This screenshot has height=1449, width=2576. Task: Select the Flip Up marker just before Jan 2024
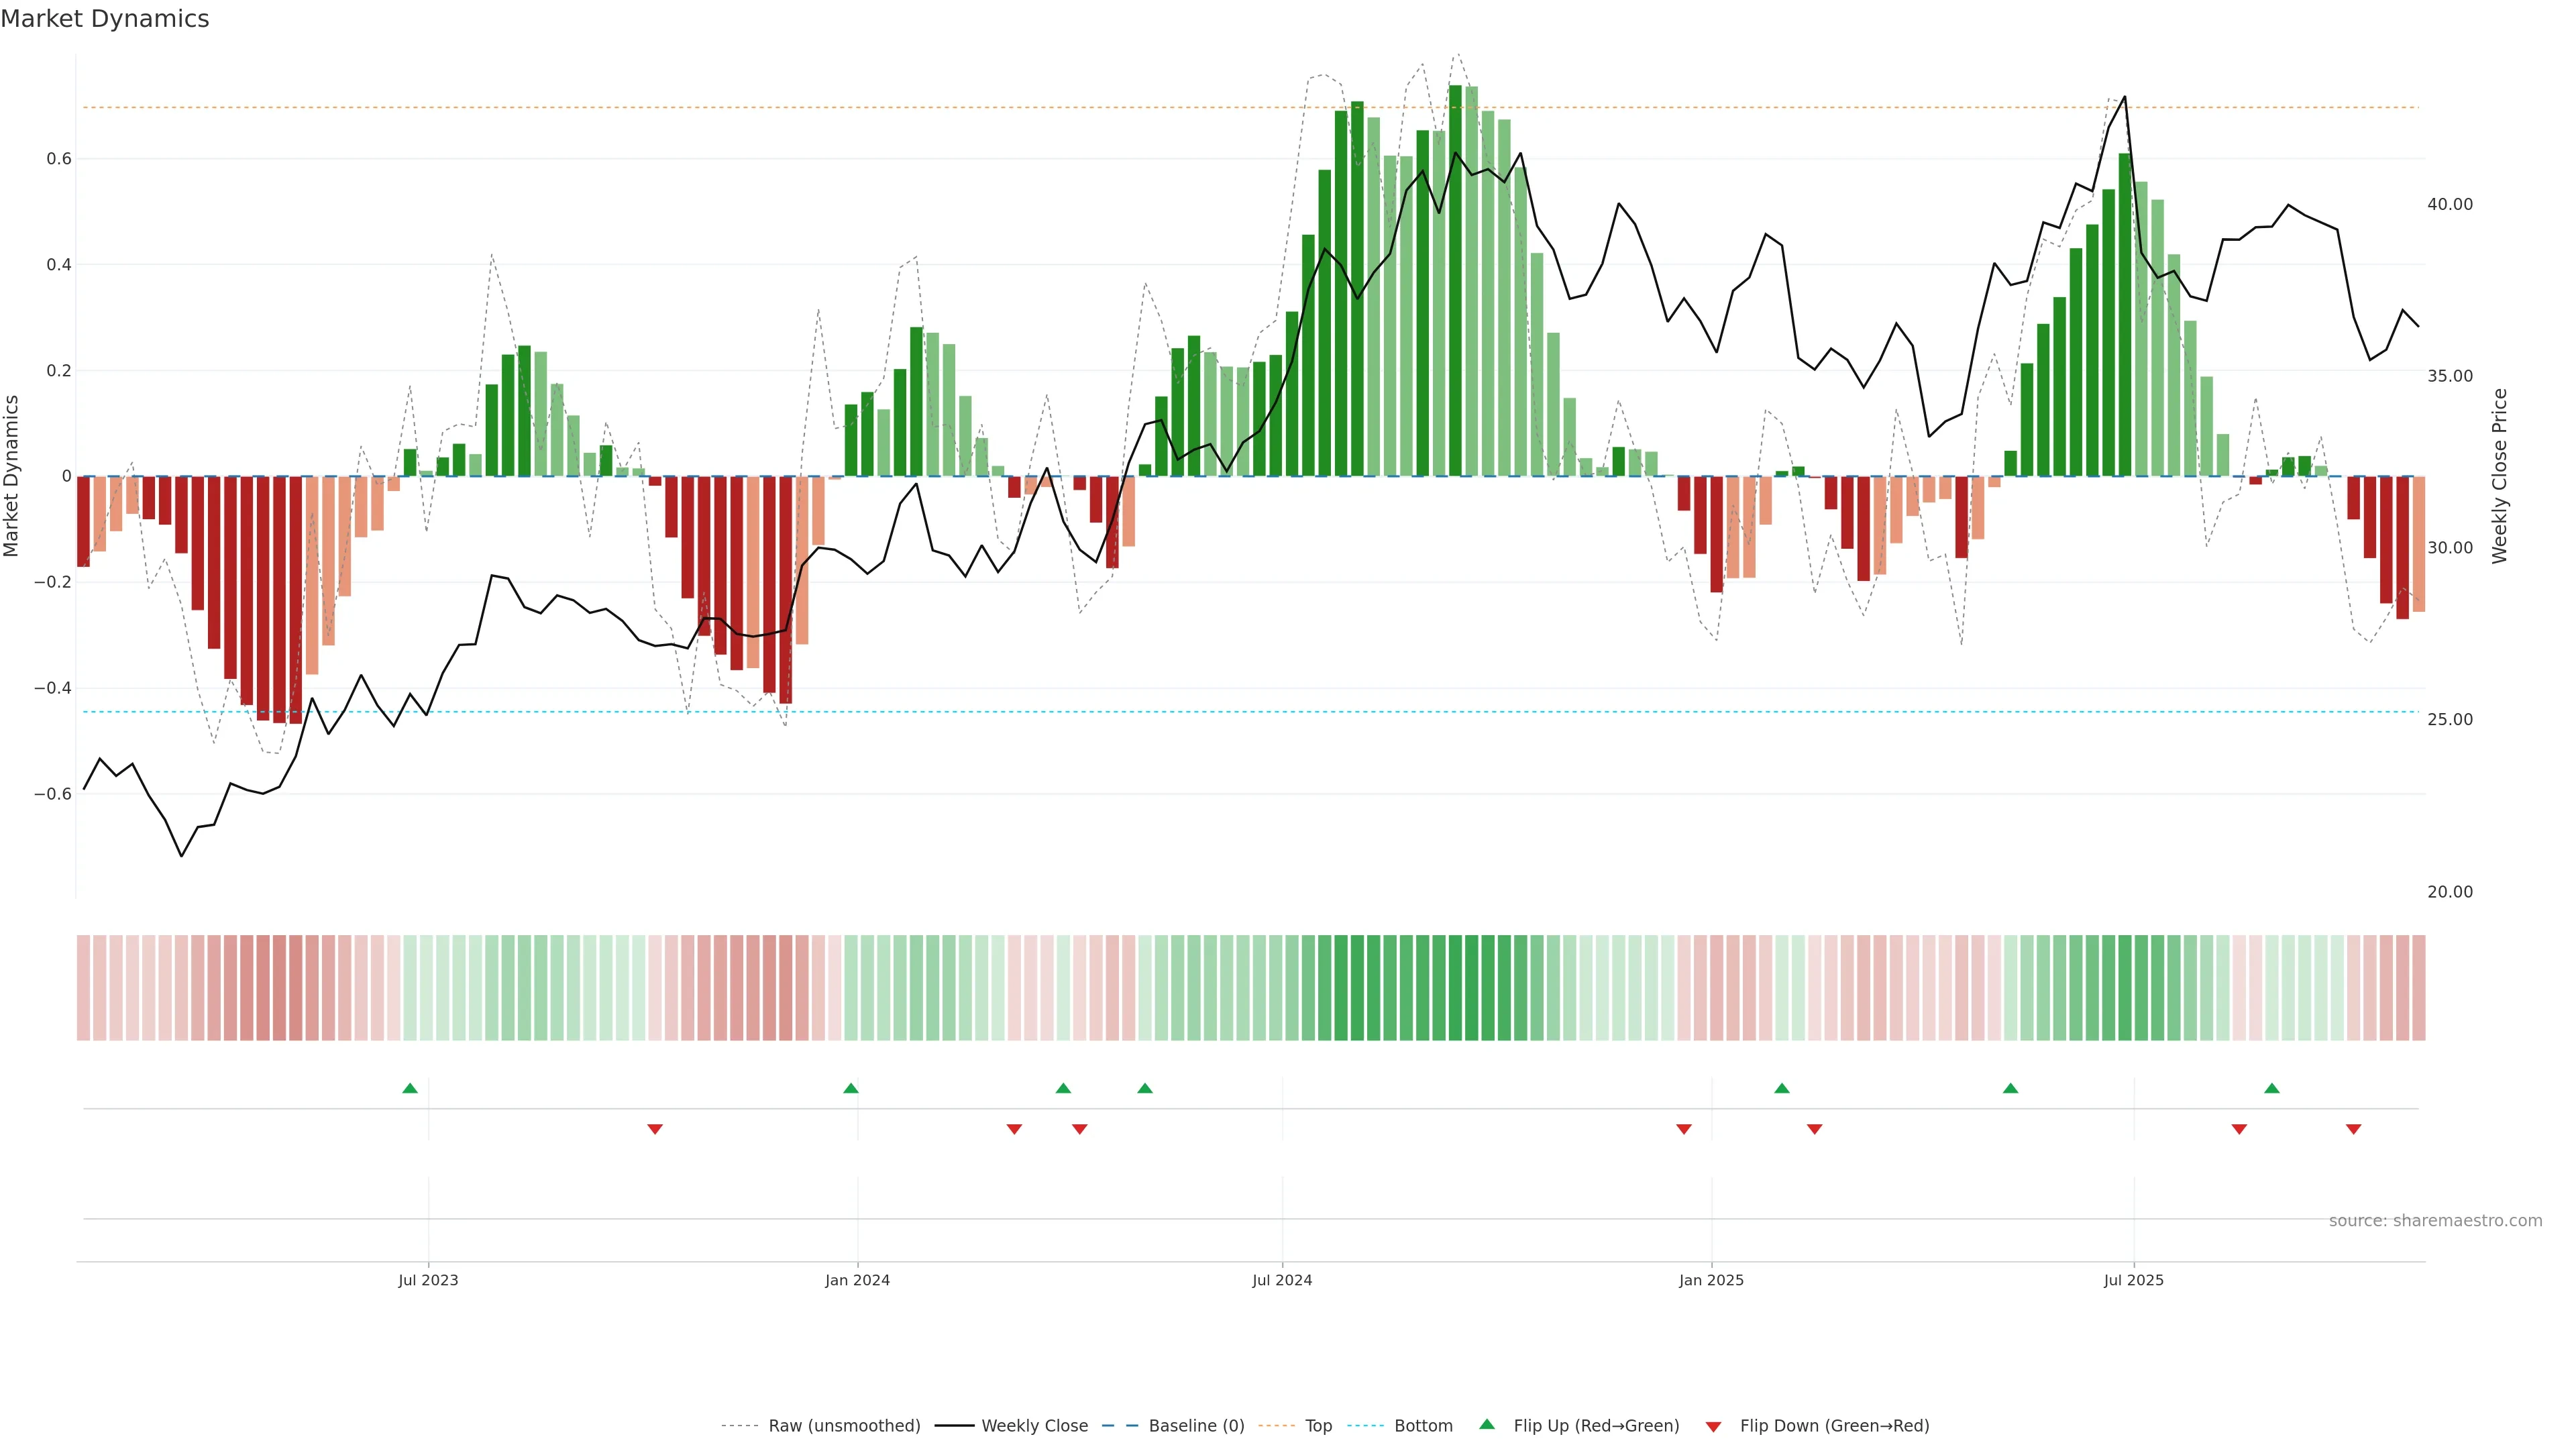pos(851,1088)
